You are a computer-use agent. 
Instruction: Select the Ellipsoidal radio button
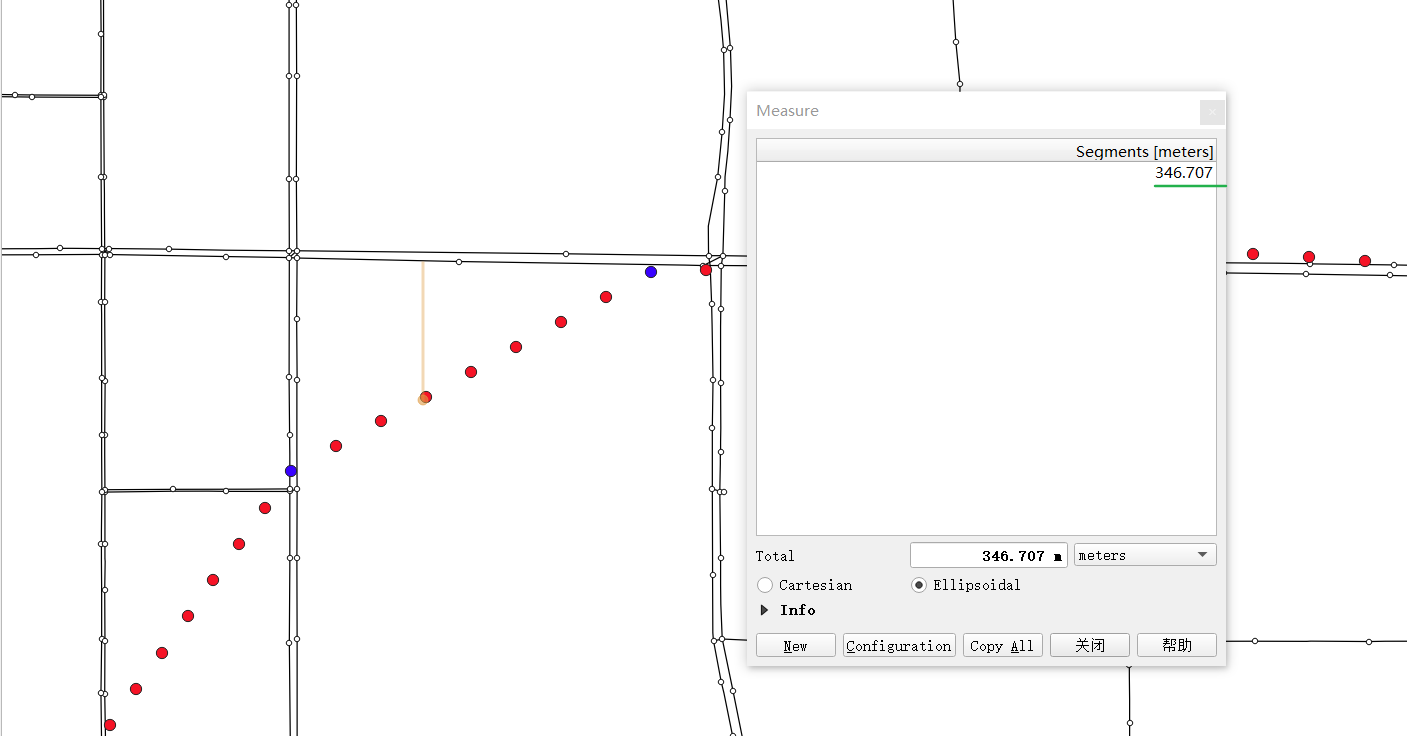919,585
